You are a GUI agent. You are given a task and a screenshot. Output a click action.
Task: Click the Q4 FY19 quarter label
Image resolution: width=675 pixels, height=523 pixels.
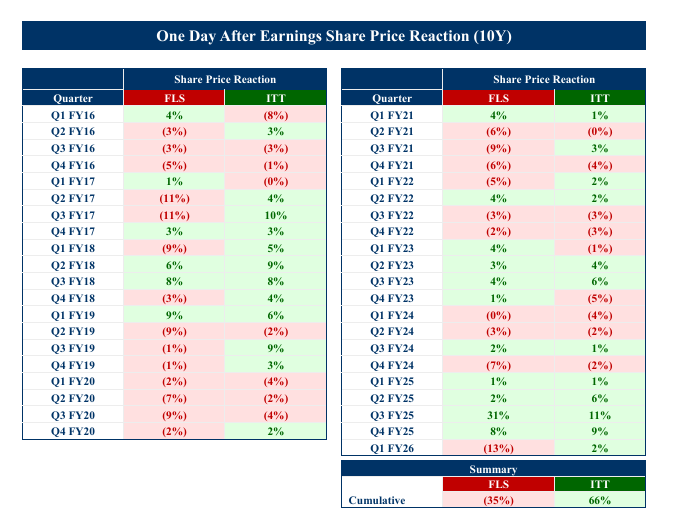tap(73, 365)
